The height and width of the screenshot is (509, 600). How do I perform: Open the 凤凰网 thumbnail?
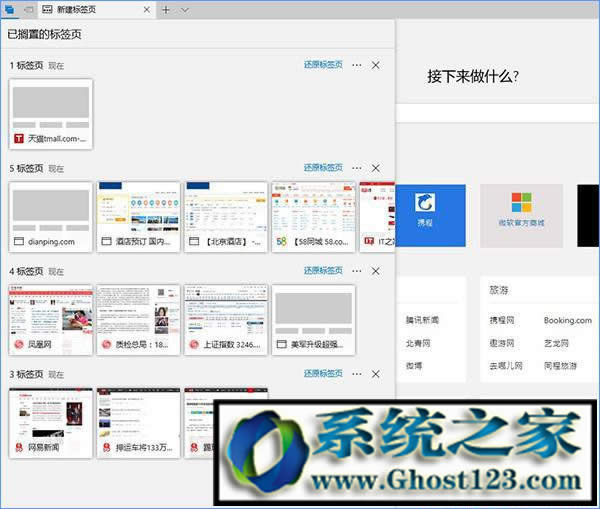click(51, 320)
